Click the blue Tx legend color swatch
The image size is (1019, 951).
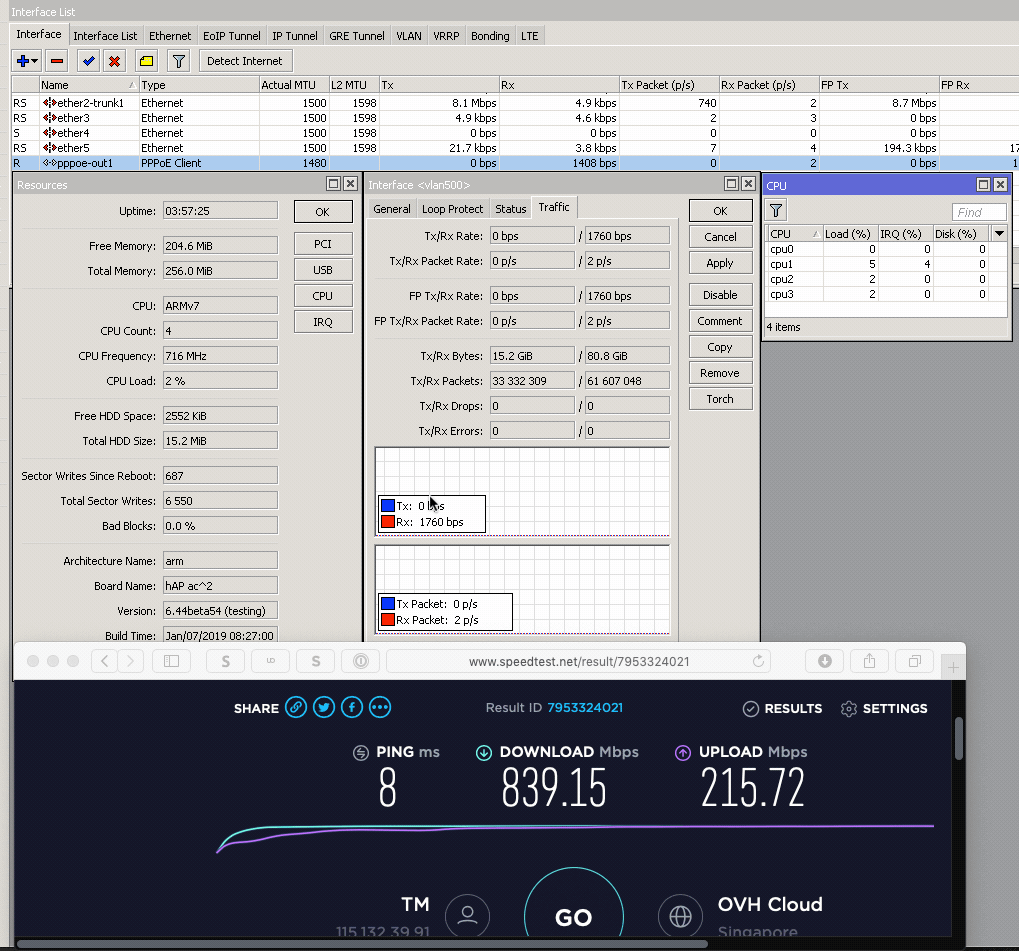[387, 506]
